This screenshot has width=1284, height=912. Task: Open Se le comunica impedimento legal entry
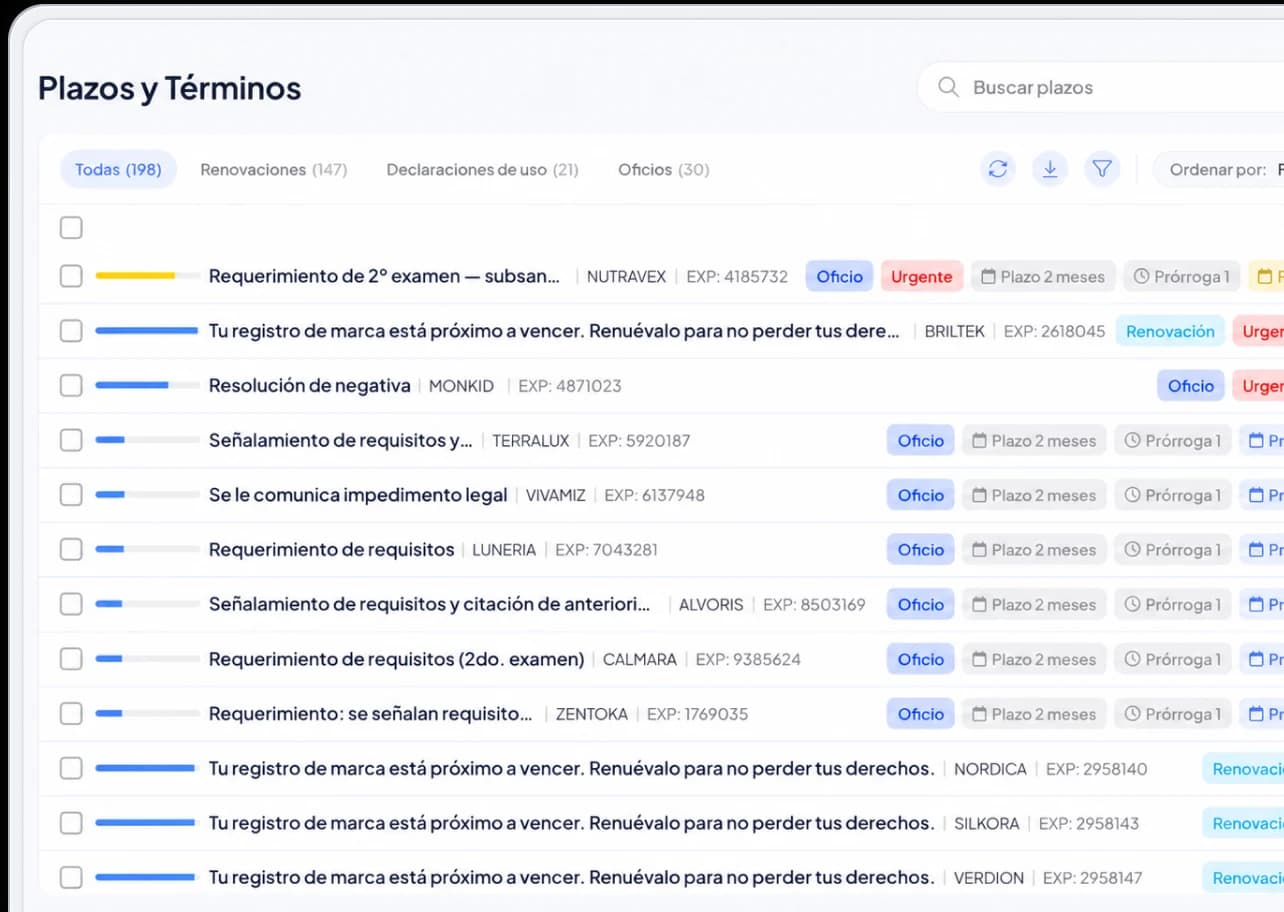click(x=358, y=495)
